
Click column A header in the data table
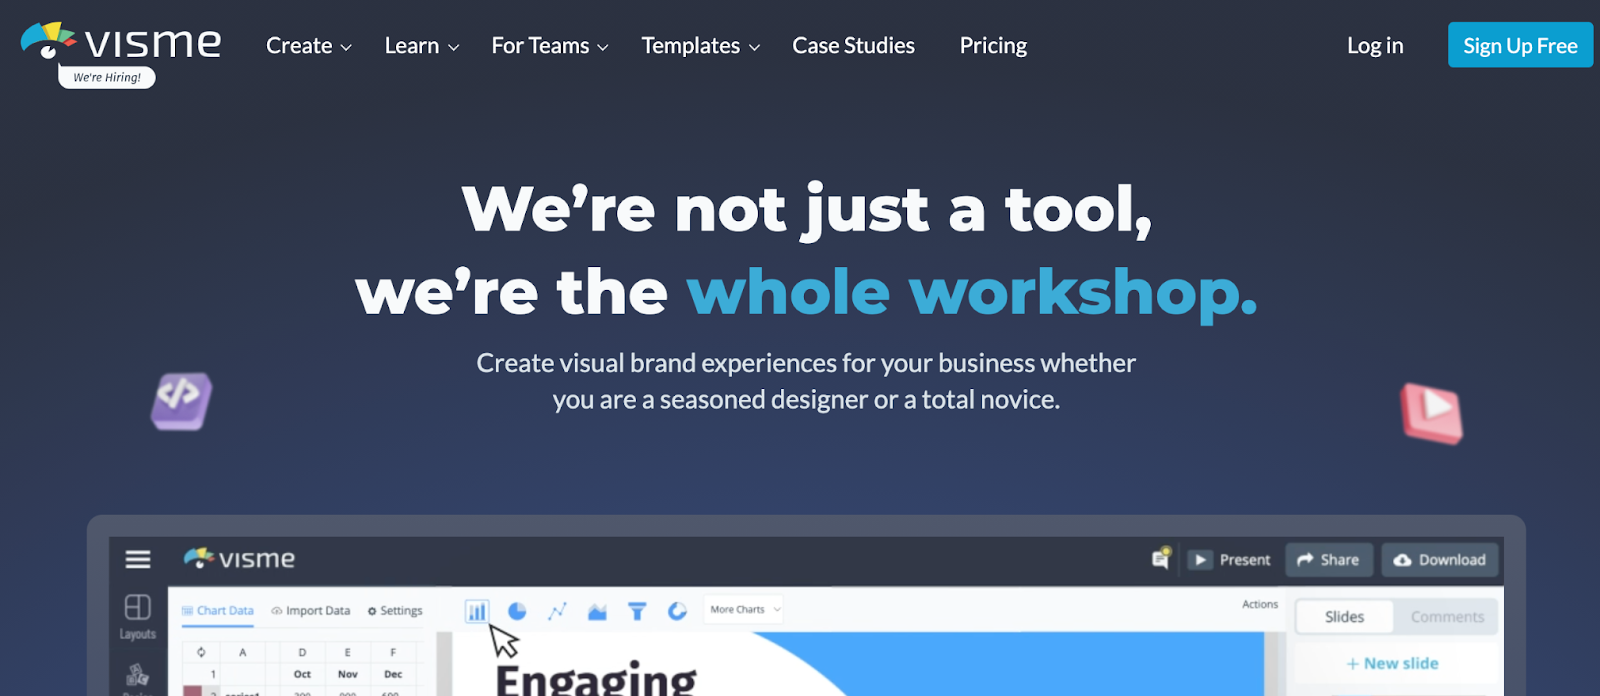pyautogui.click(x=242, y=652)
